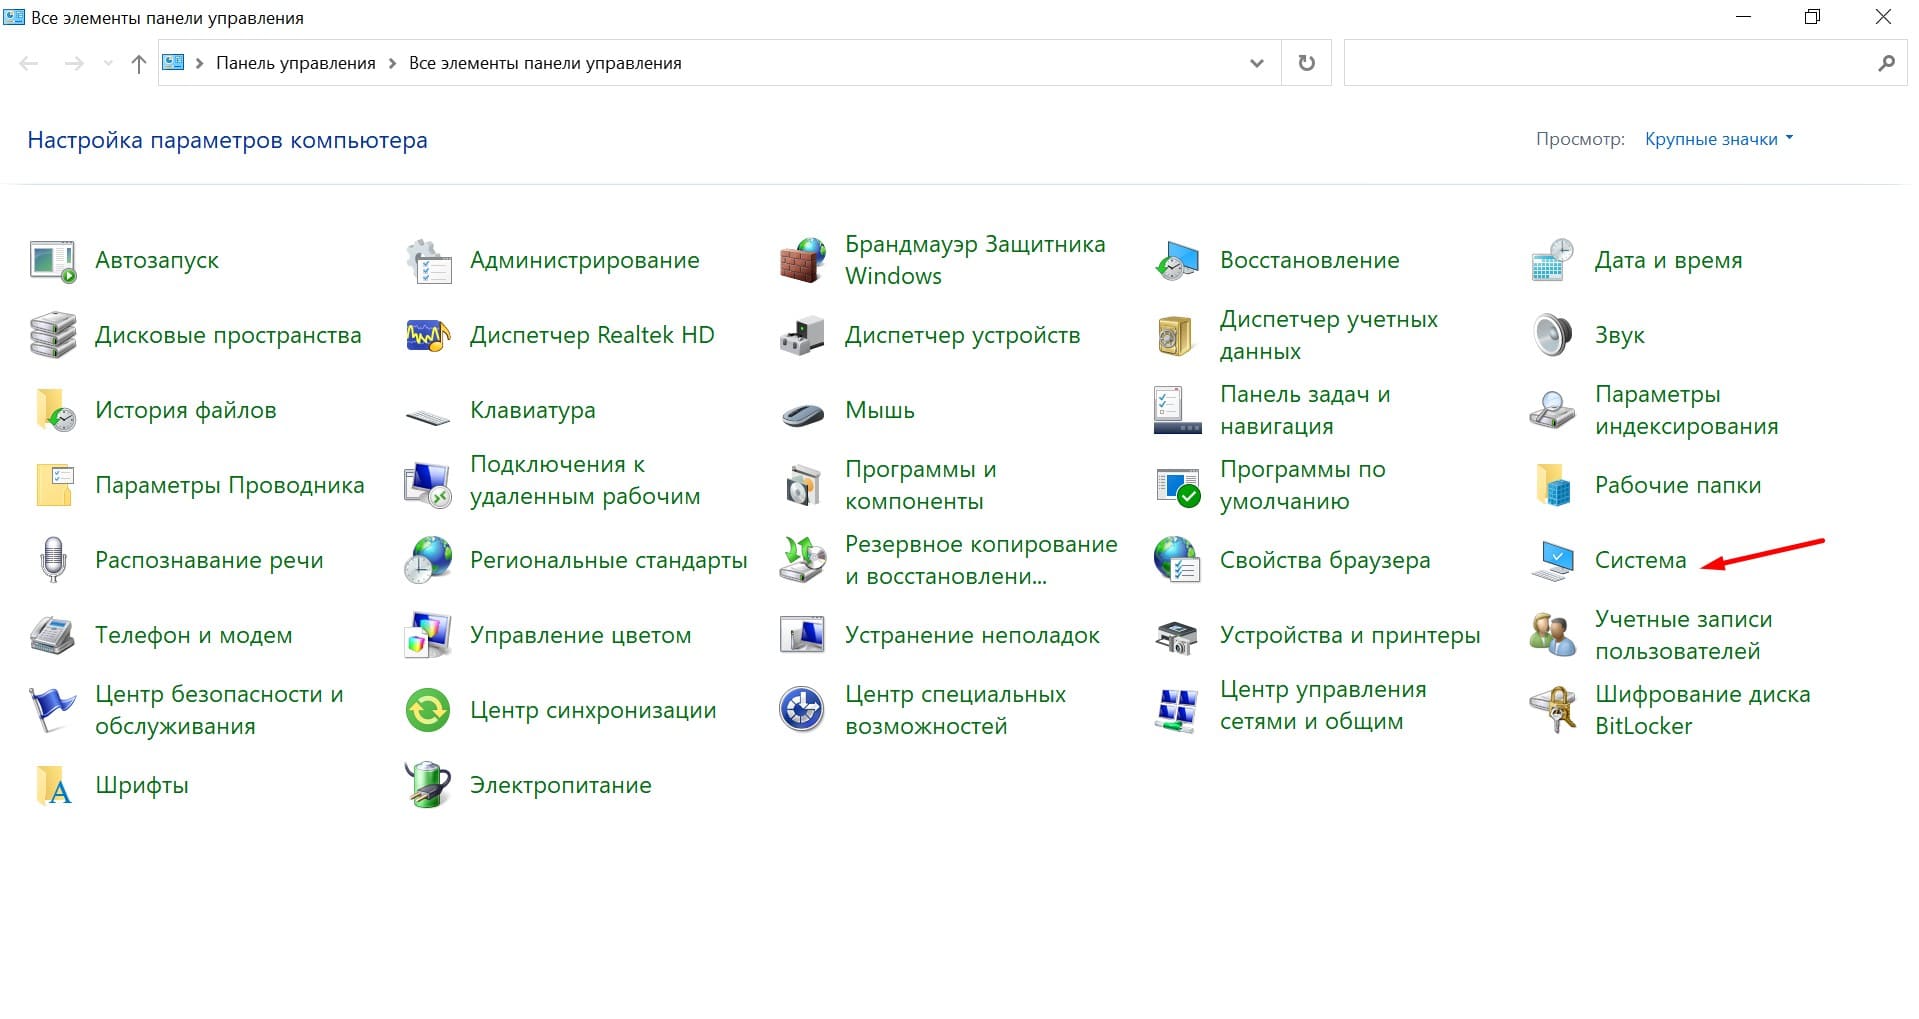The height and width of the screenshot is (1019, 1919).
Task: Click the Брандмауэр Защитника Windows icon
Action: [x=802, y=261]
